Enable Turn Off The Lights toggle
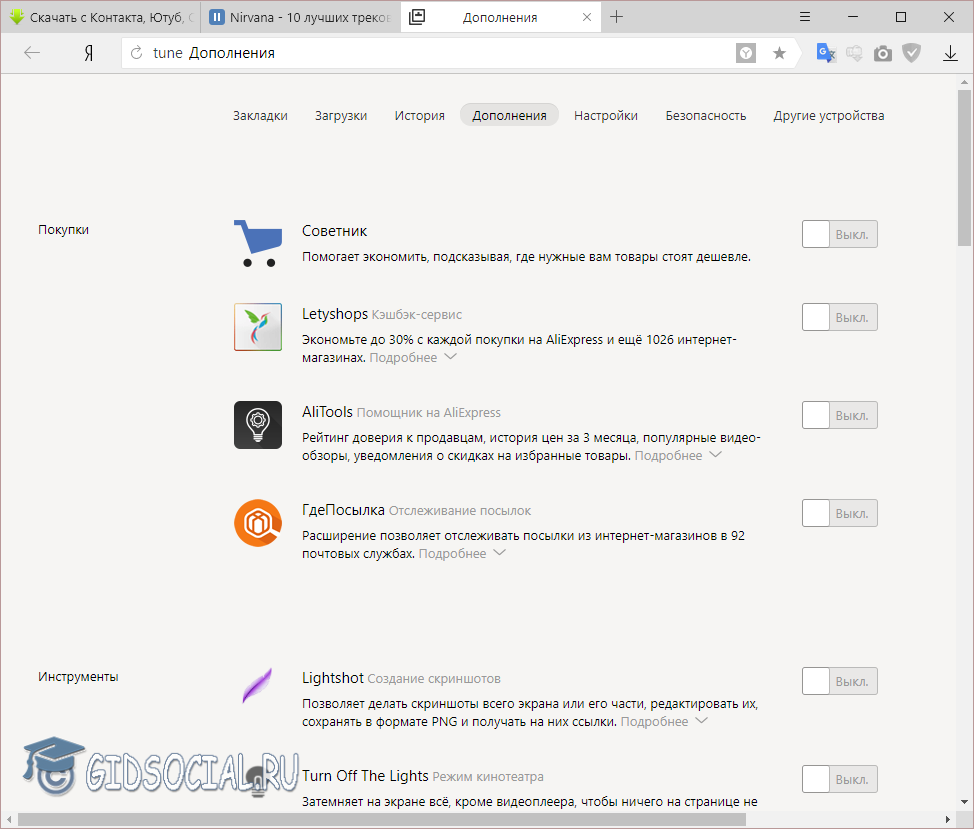 (840, 779)
